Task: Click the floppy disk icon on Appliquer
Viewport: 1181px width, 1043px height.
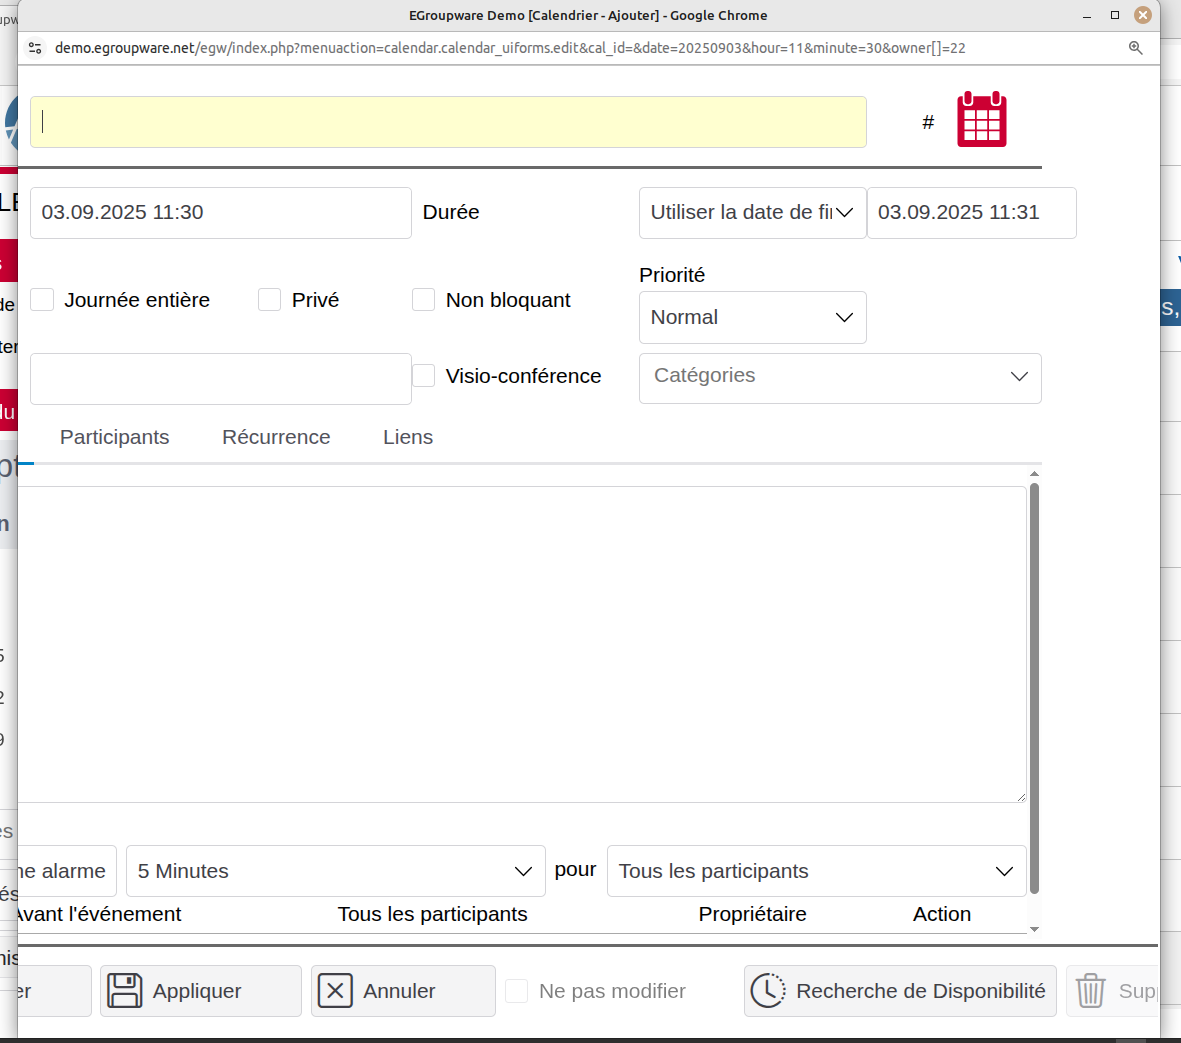Action: 125,991
